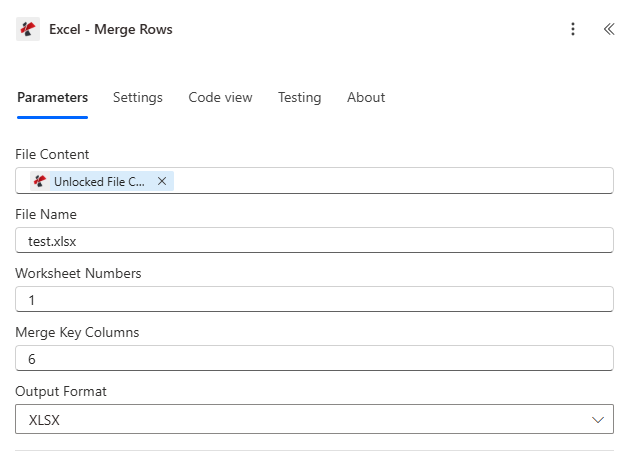The image size is (623, 464).
Task: Remove the Unlocked File Content token
Action: [162, 181]
